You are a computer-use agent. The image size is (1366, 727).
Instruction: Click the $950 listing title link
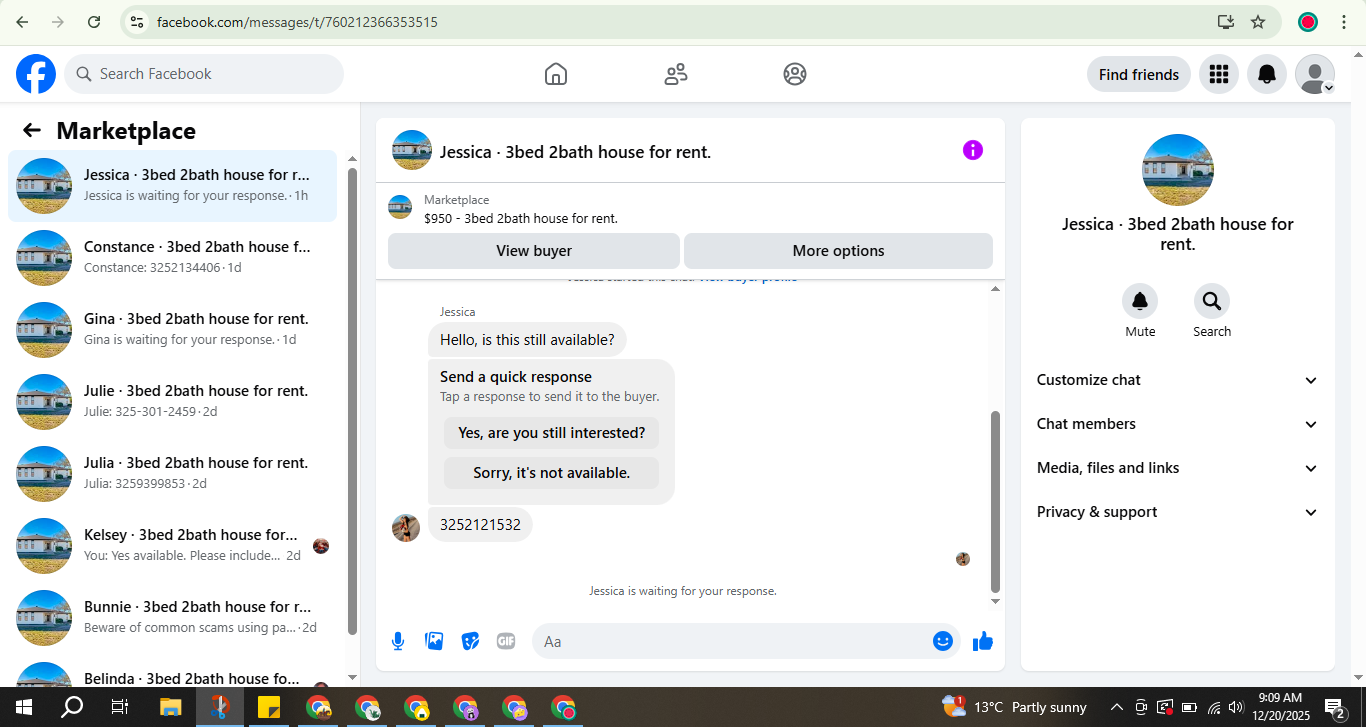(521, 218)
